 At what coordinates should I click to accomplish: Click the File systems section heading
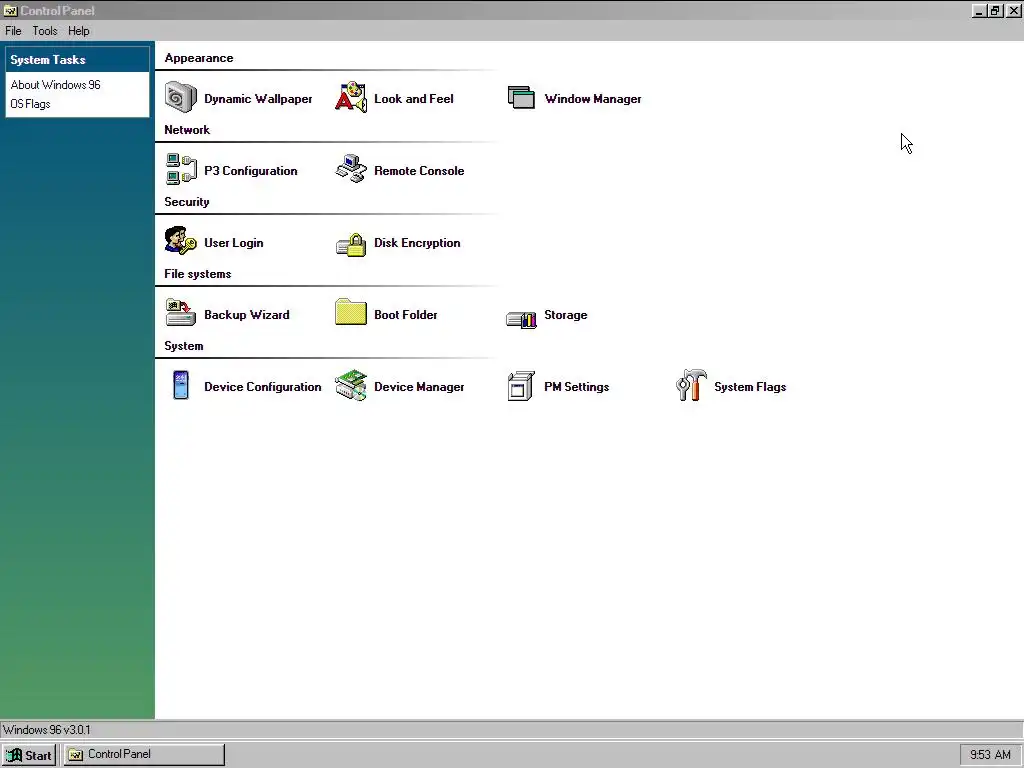[197, 274]
